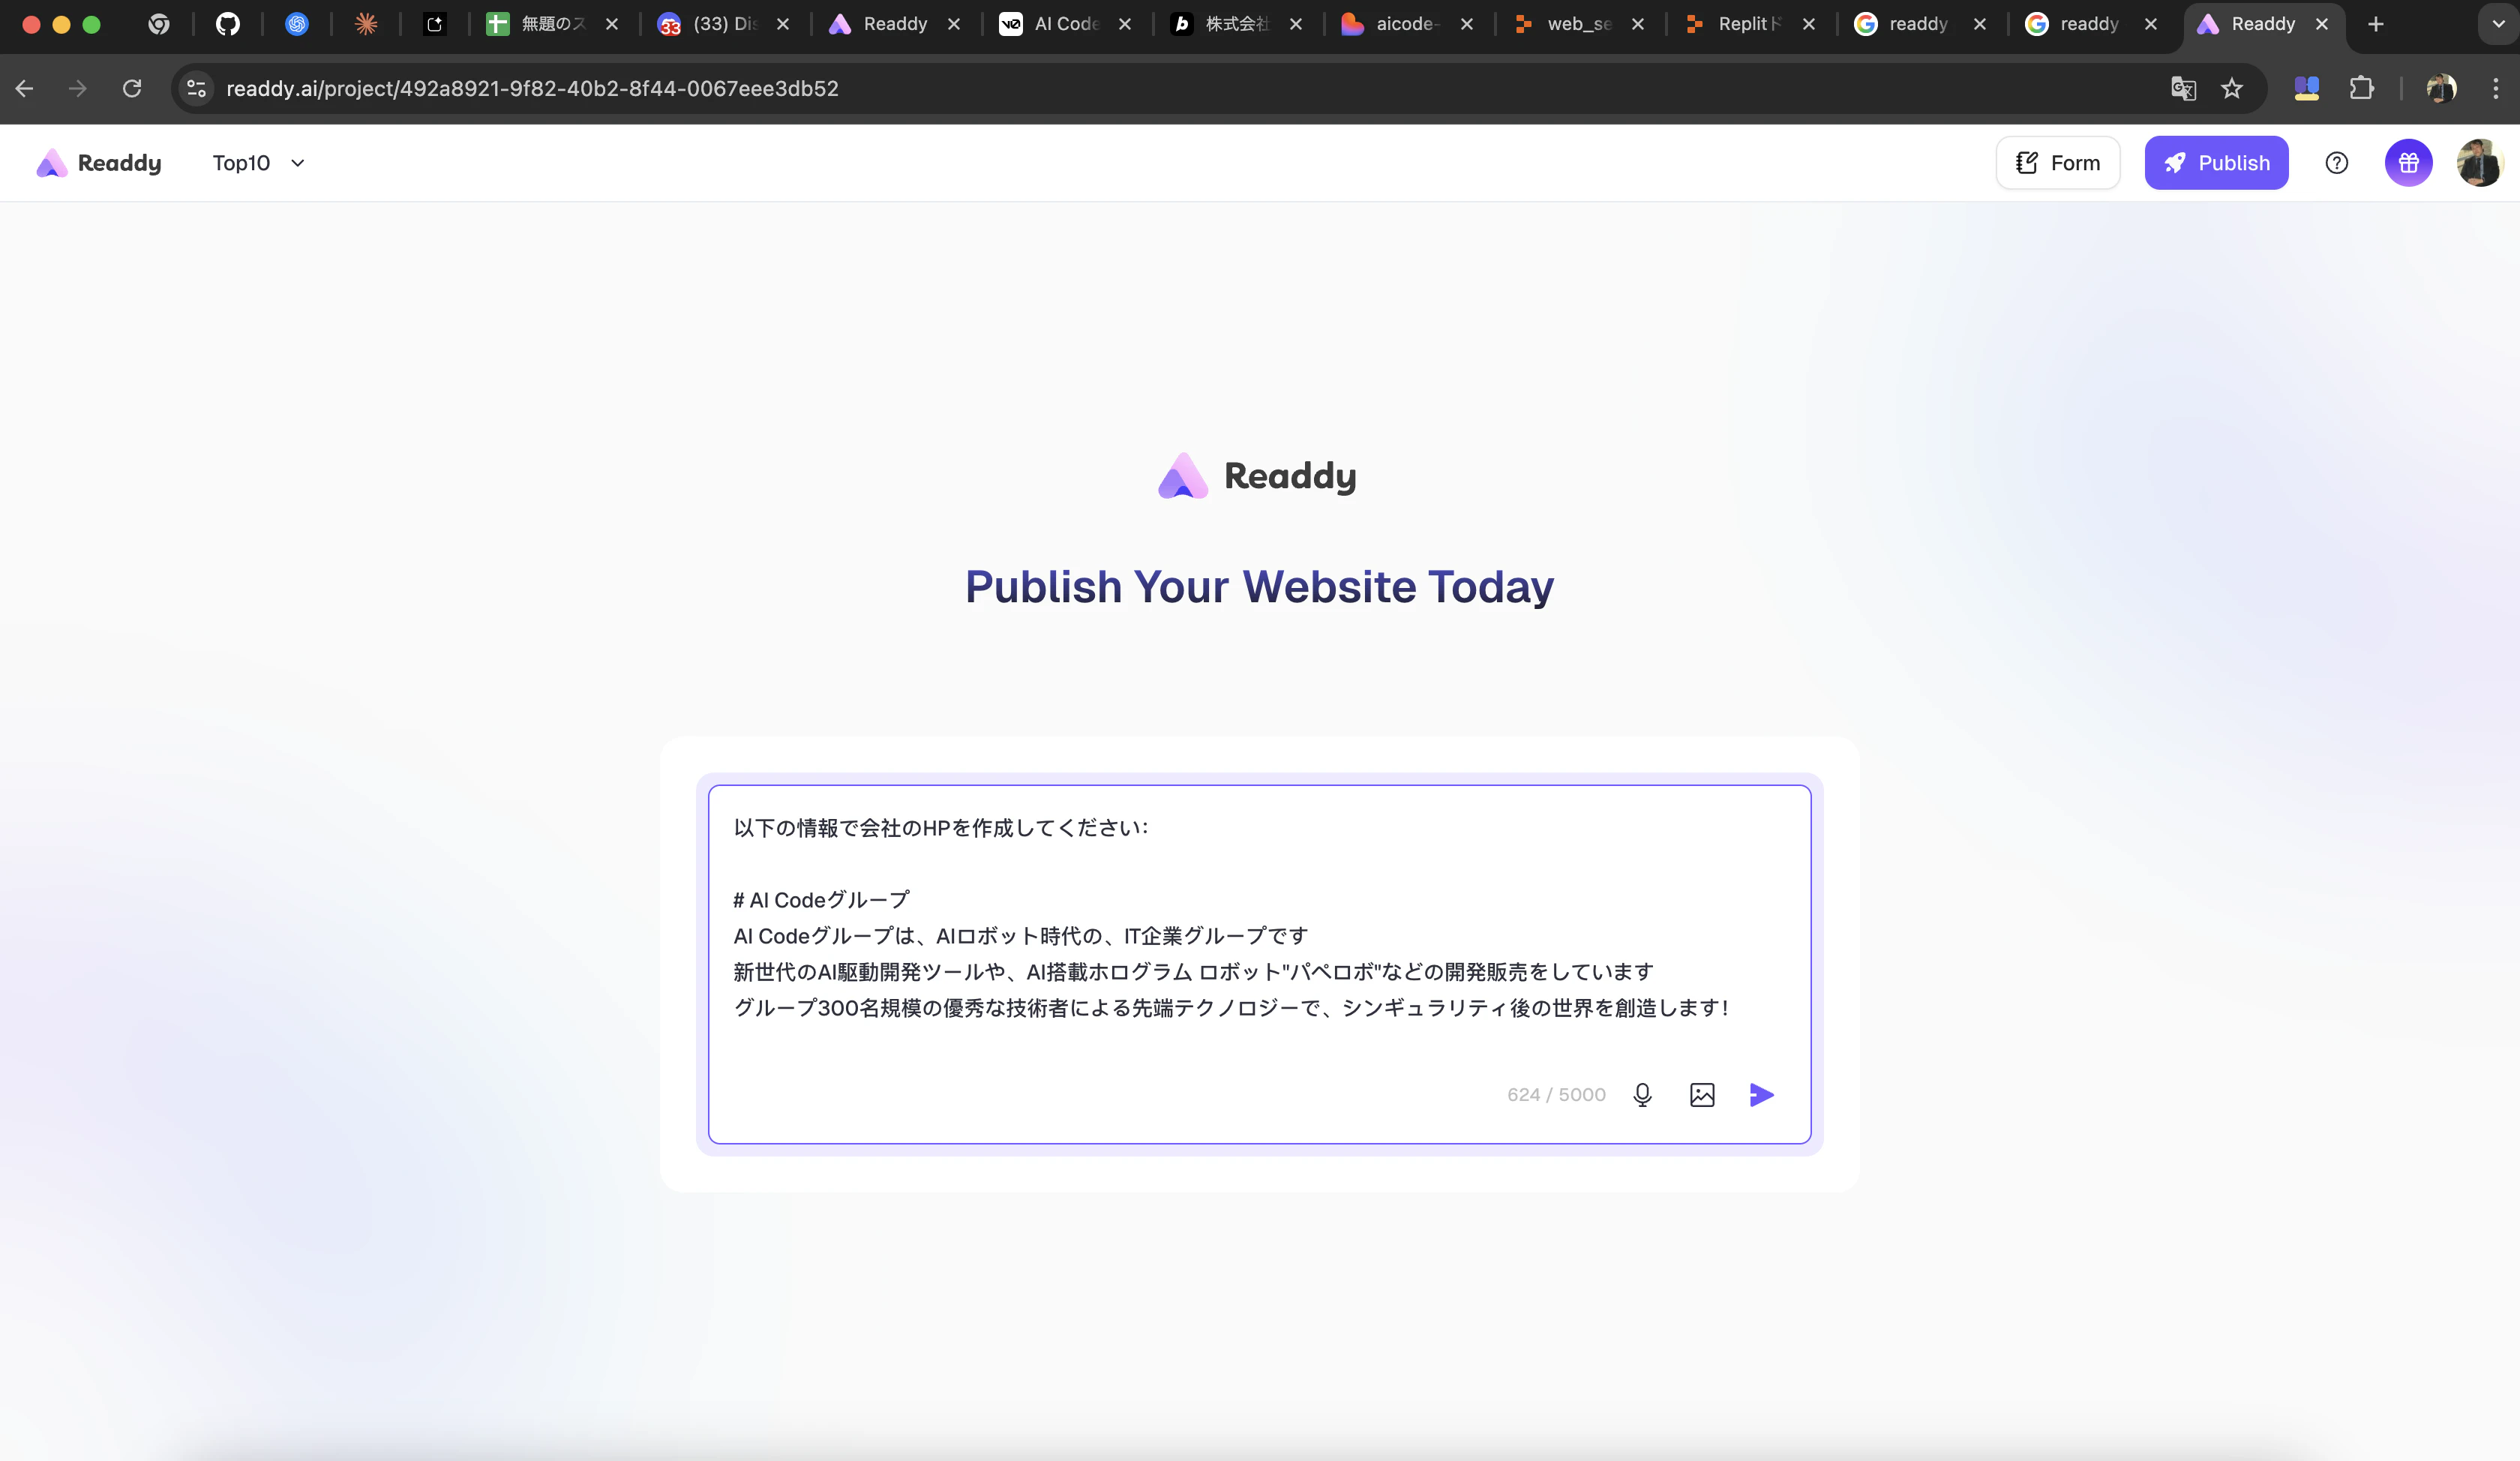Click the purple gift icon
Image resolution: width=2520 pixels, height=1461 pixels.
click(2409, 163)
